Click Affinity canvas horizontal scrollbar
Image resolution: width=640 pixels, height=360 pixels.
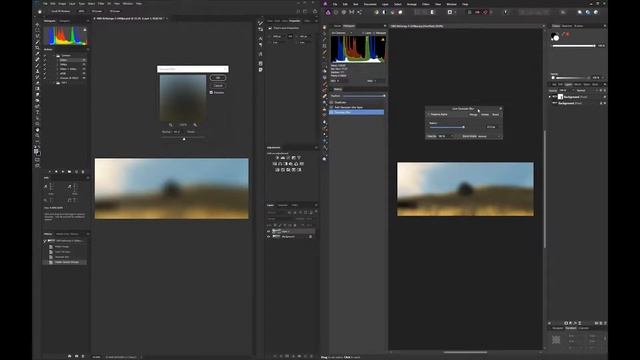click(x=465, y=352)
